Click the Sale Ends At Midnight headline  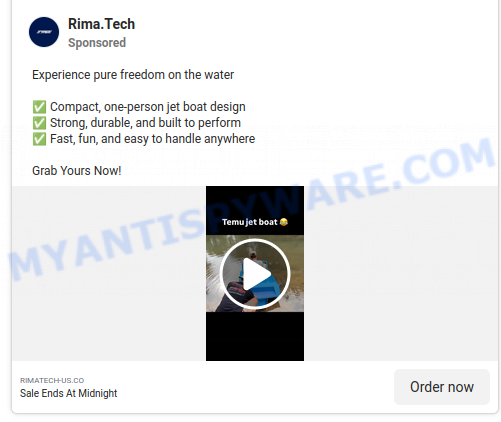point(69,393)
